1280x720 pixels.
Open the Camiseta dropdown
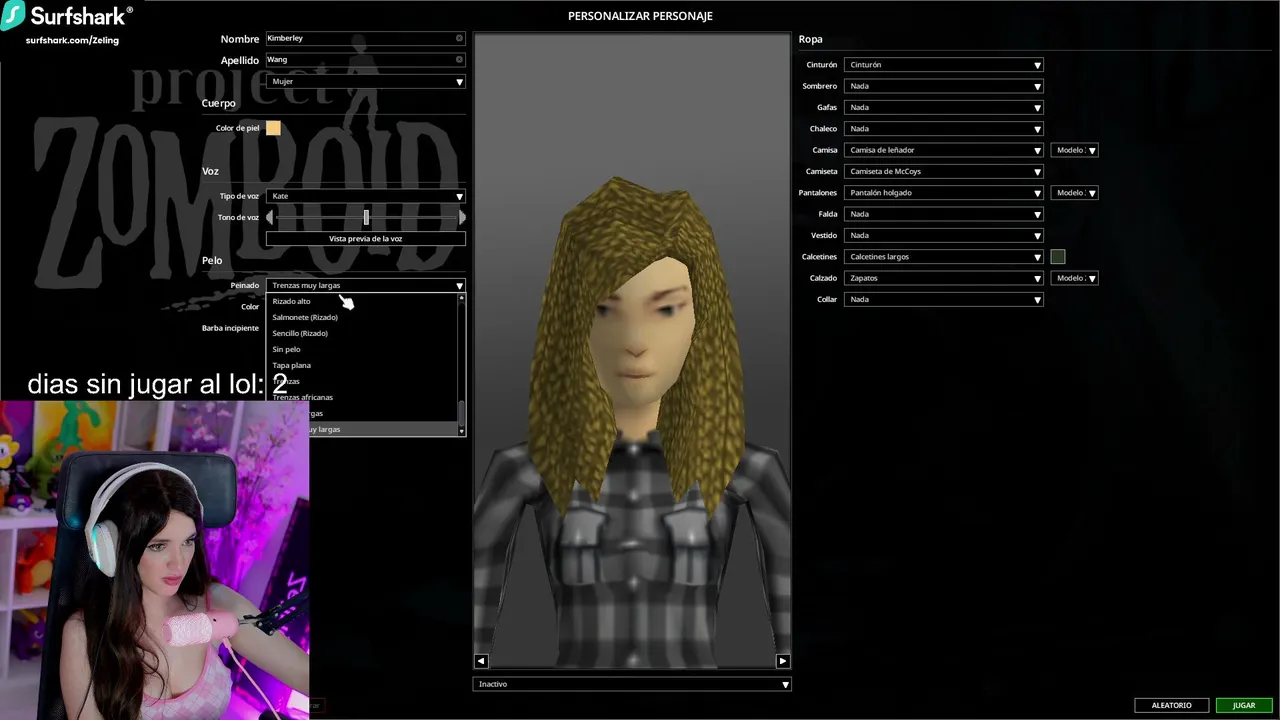[944, 172]
